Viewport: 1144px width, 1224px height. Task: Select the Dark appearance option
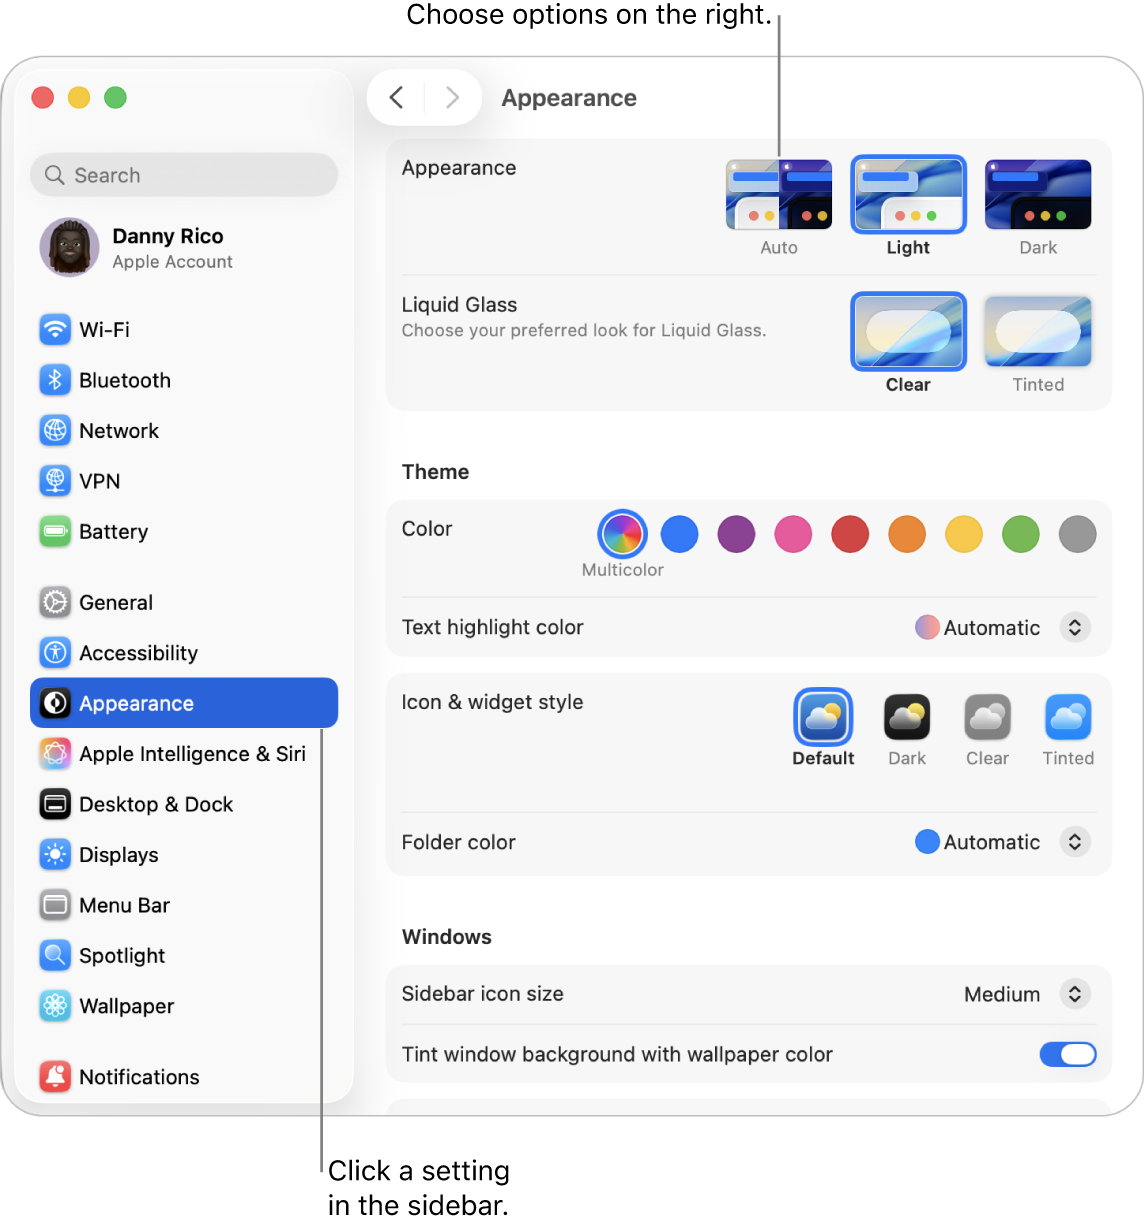pos(1037,194)
